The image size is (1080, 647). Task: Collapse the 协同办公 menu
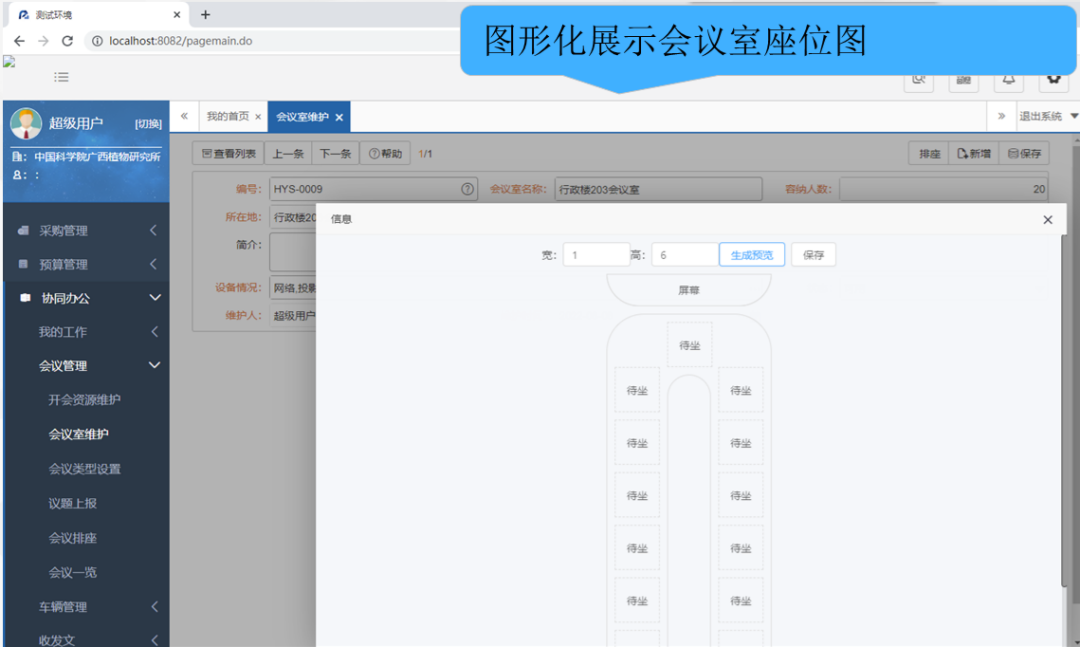(86, 298)
